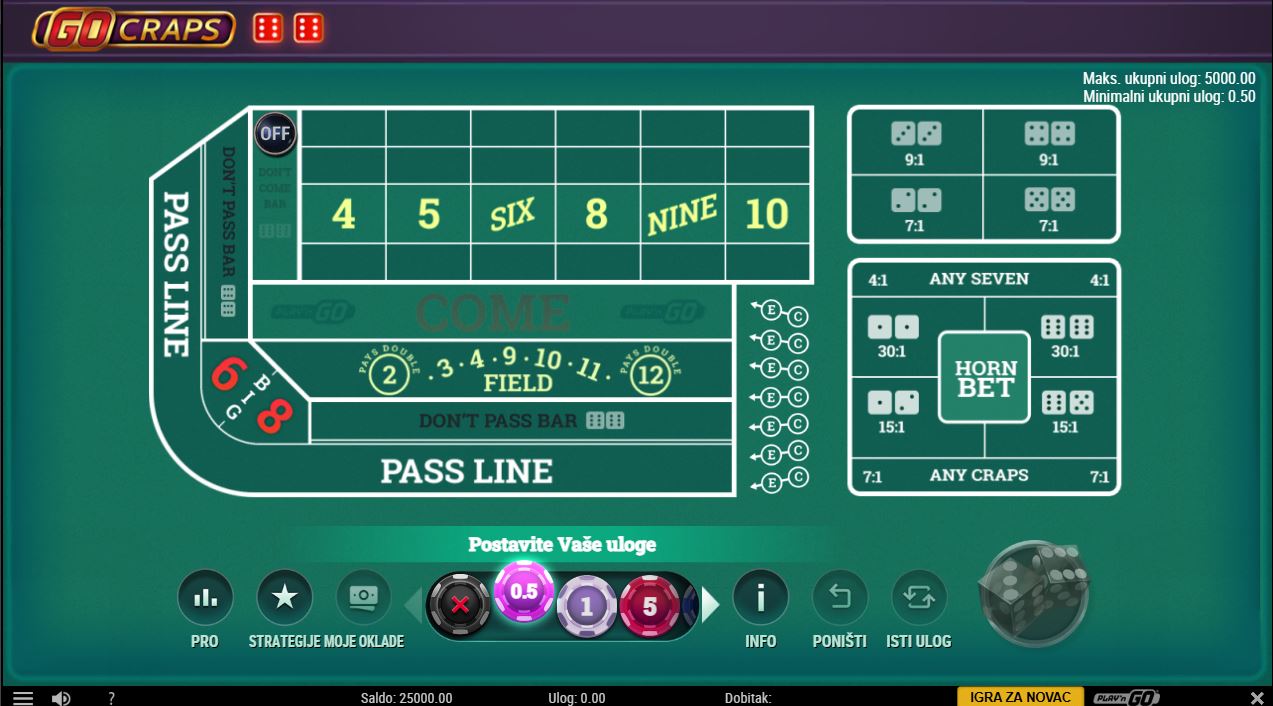The image size is (1273, 706).
Task: Bet ace-deuce 15:1 dice
Action: point(893,412)
